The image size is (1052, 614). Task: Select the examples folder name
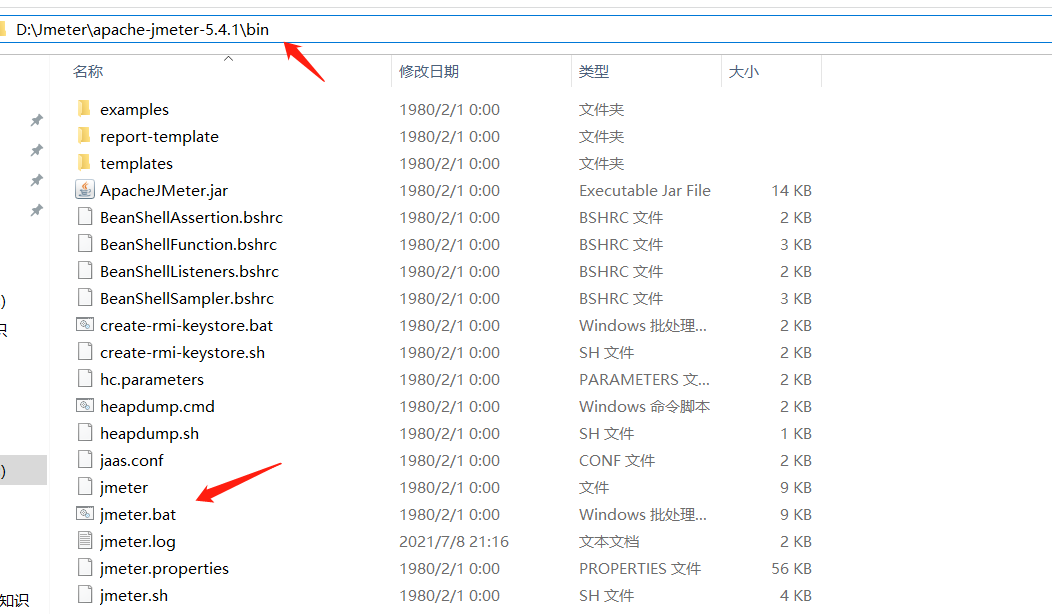pos(134,109)
